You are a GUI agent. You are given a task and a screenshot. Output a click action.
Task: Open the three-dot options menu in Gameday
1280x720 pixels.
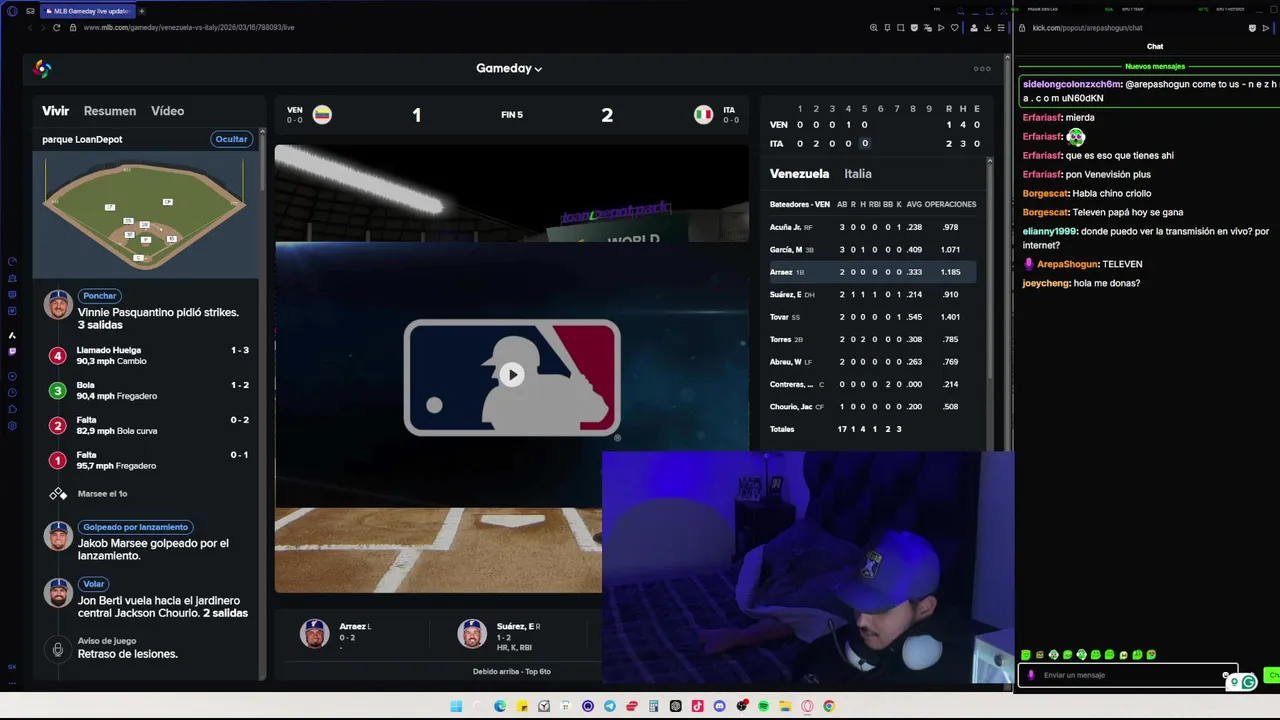pyautogui.click(x=982, y=69)
